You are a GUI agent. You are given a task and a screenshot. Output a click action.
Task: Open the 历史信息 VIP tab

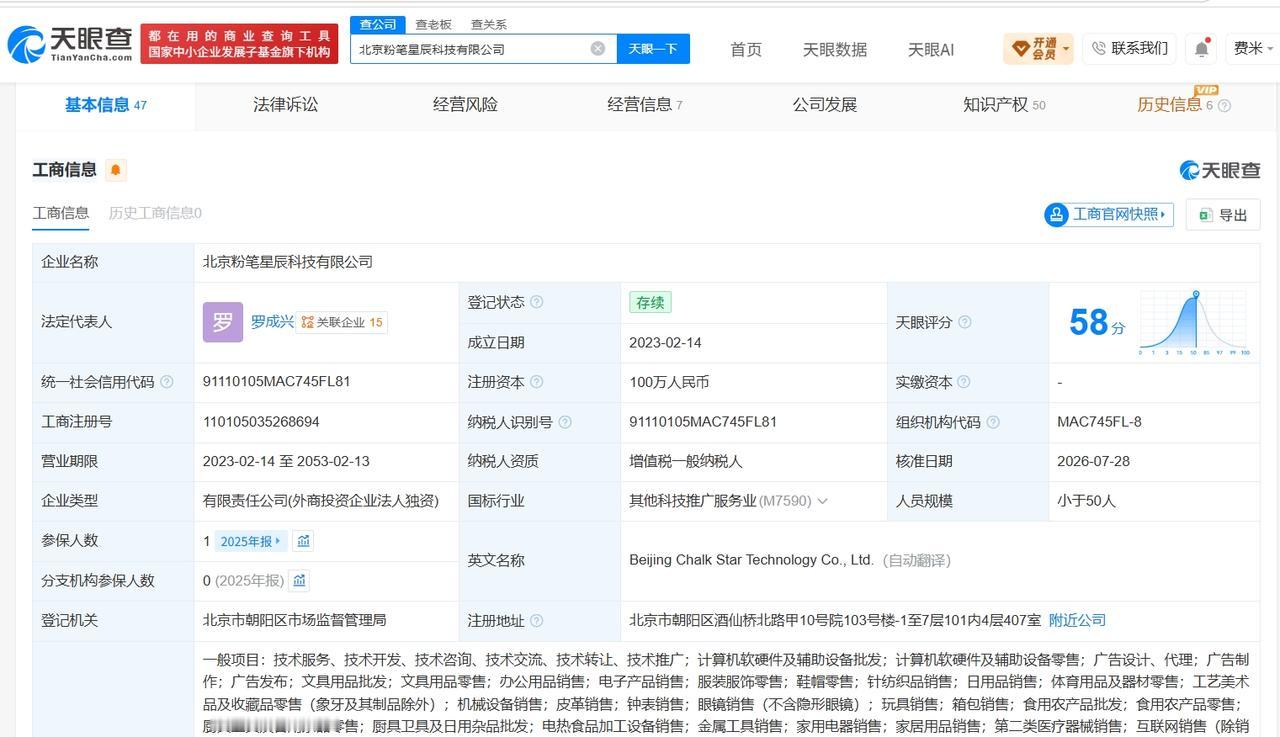pos(1175,104)
